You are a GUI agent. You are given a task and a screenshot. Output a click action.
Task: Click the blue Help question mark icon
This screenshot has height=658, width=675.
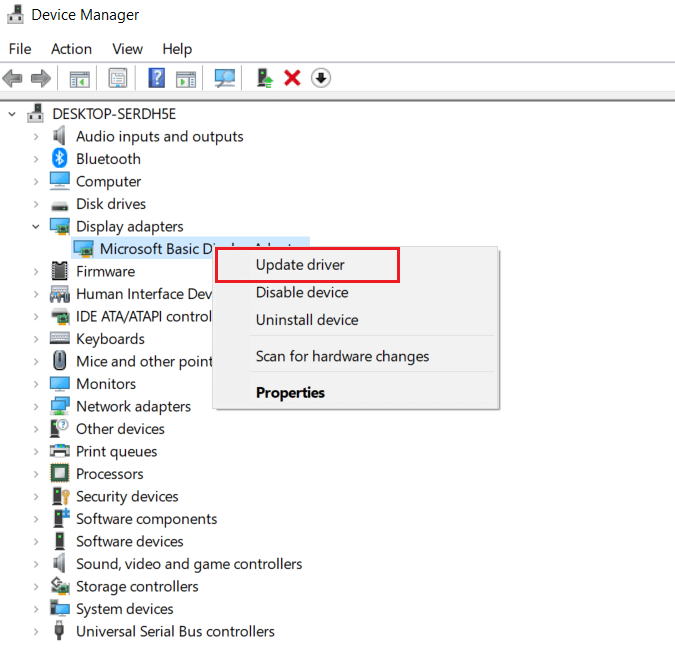(x=157, y=78)
